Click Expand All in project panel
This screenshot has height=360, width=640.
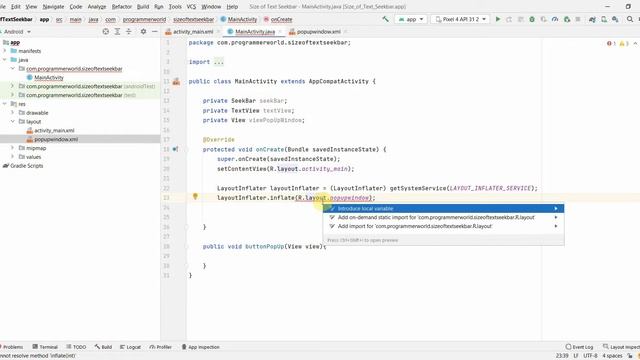[x=117, y=31]
